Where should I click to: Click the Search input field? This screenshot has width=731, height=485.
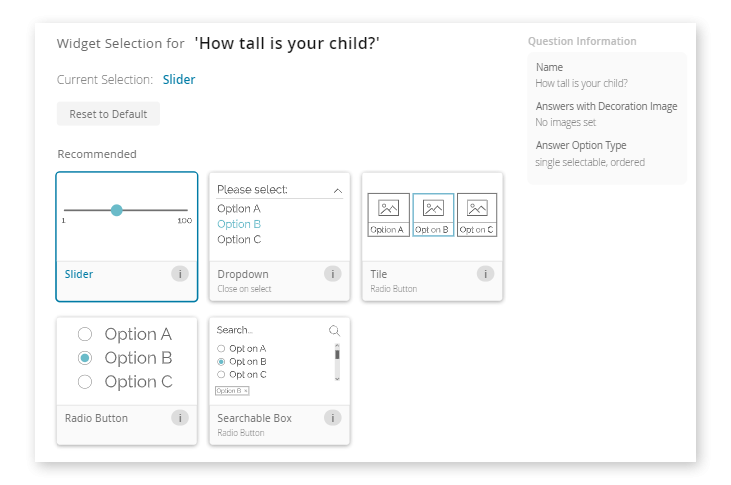tap(268, 330)
